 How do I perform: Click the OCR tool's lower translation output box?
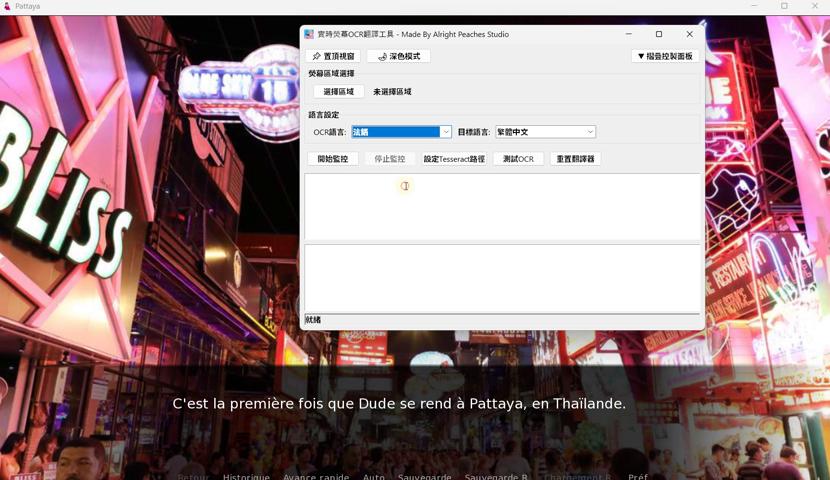pyautogui.click(x=502, y=278)
